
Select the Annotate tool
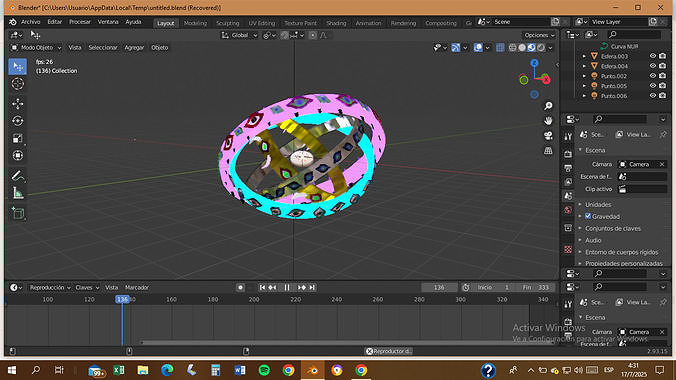pos(18,176)
